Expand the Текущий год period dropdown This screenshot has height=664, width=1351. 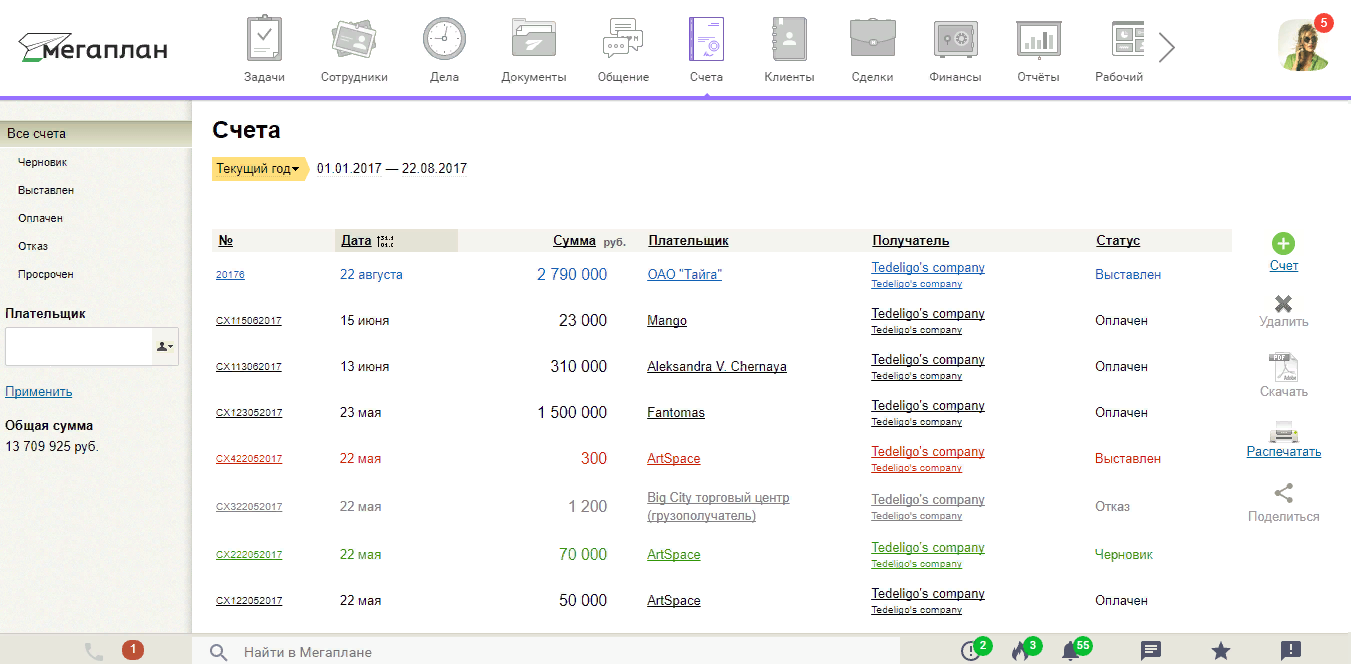click(258, 169)
